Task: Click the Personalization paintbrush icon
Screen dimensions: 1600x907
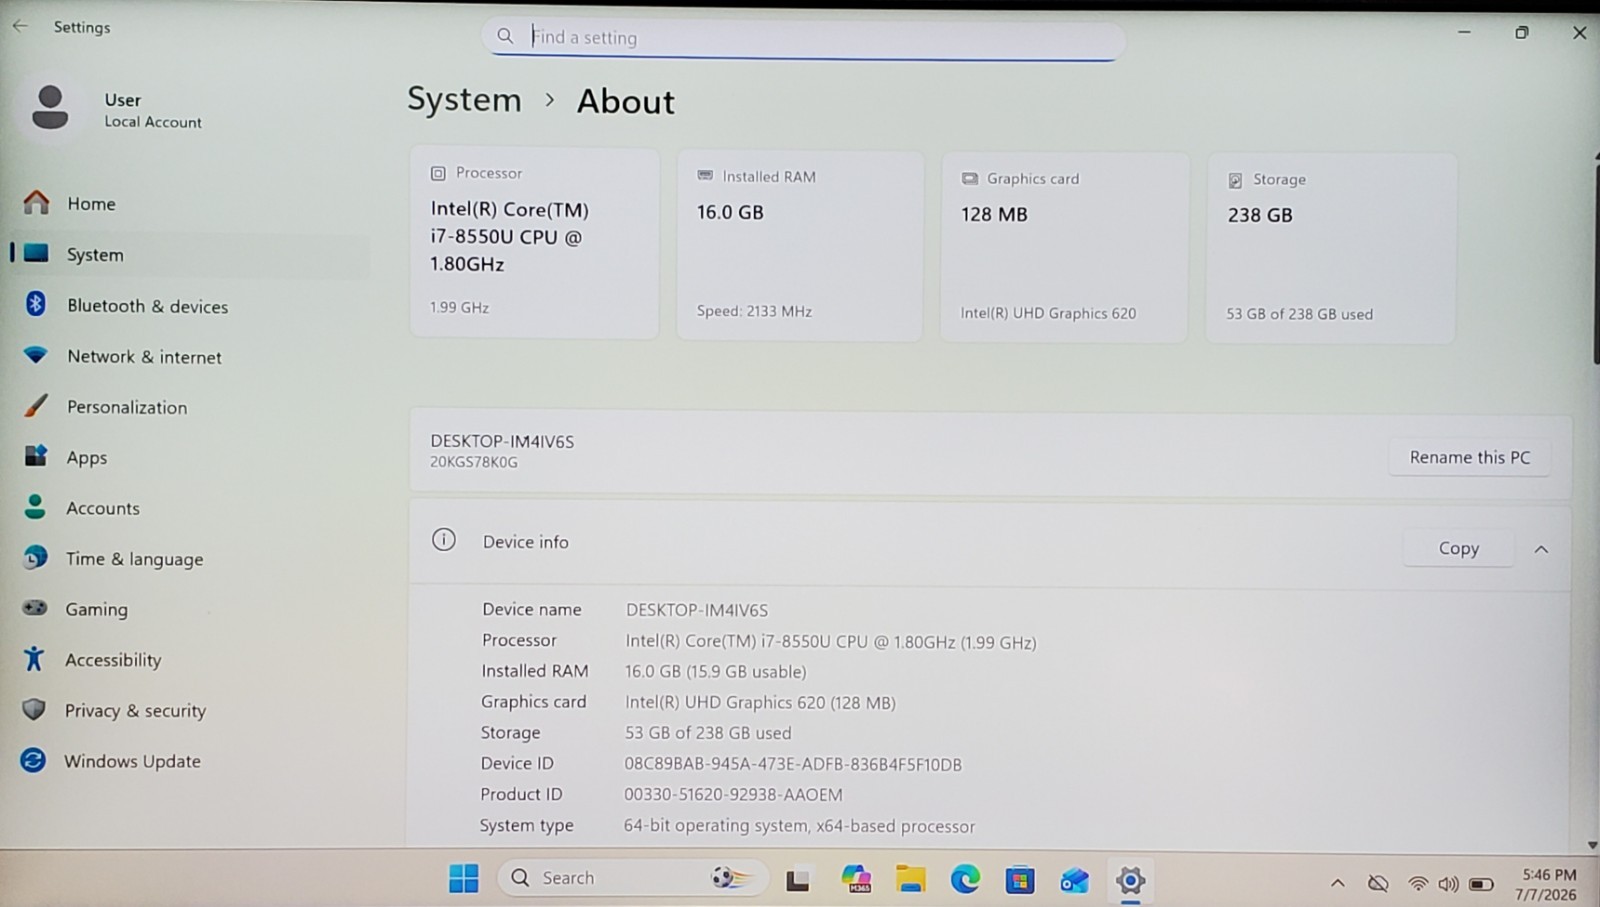Action: 35,406
